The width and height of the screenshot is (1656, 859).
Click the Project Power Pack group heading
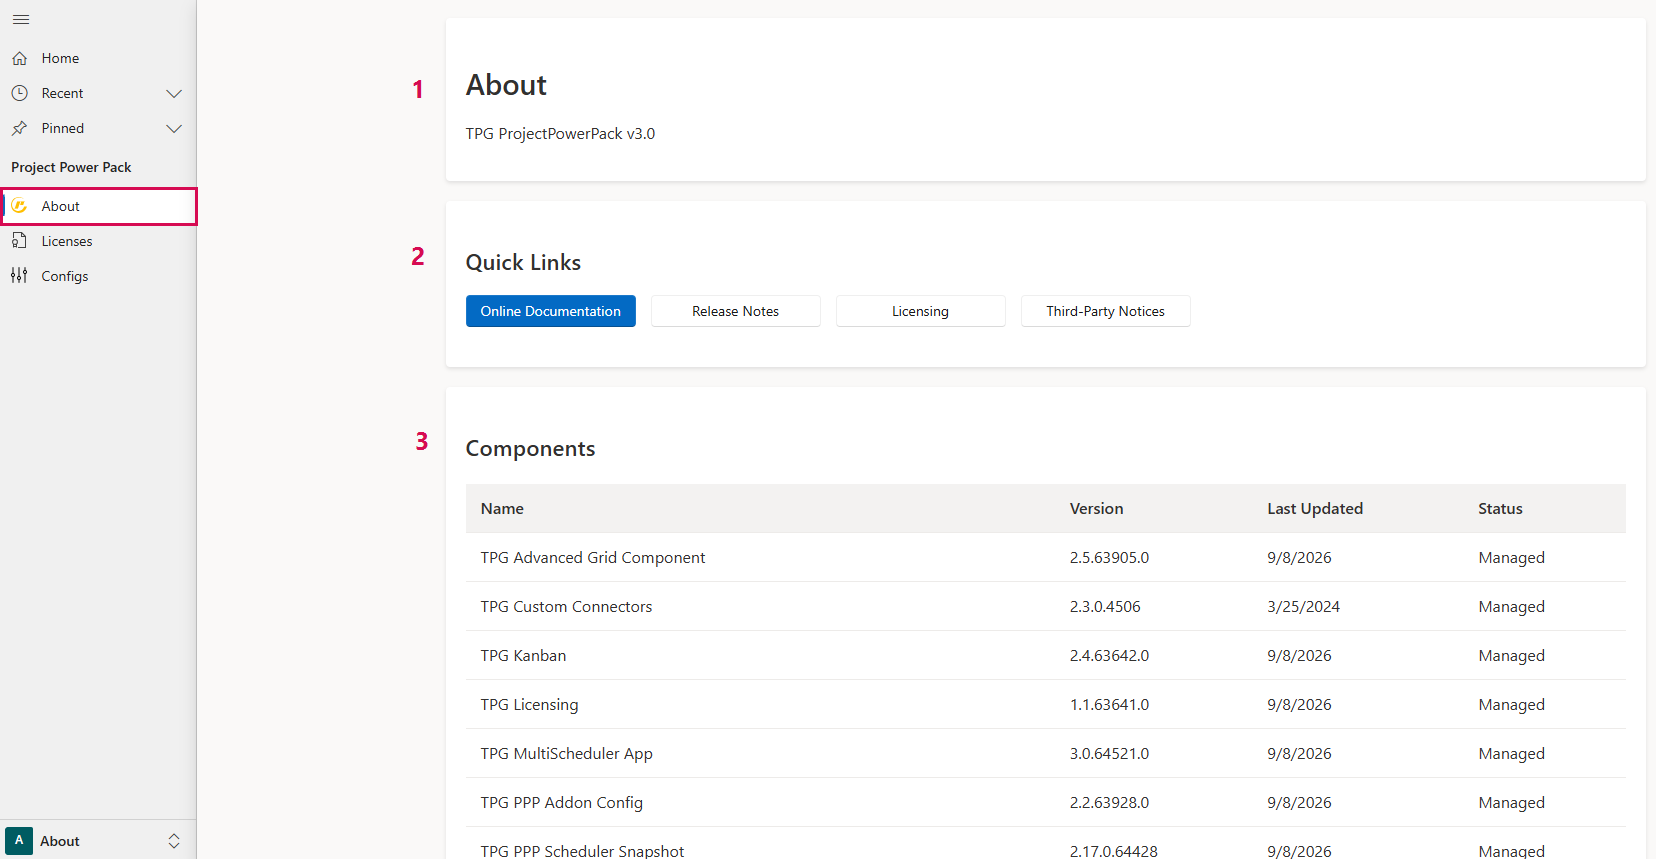pyautogui.click(x=71, y=167)
